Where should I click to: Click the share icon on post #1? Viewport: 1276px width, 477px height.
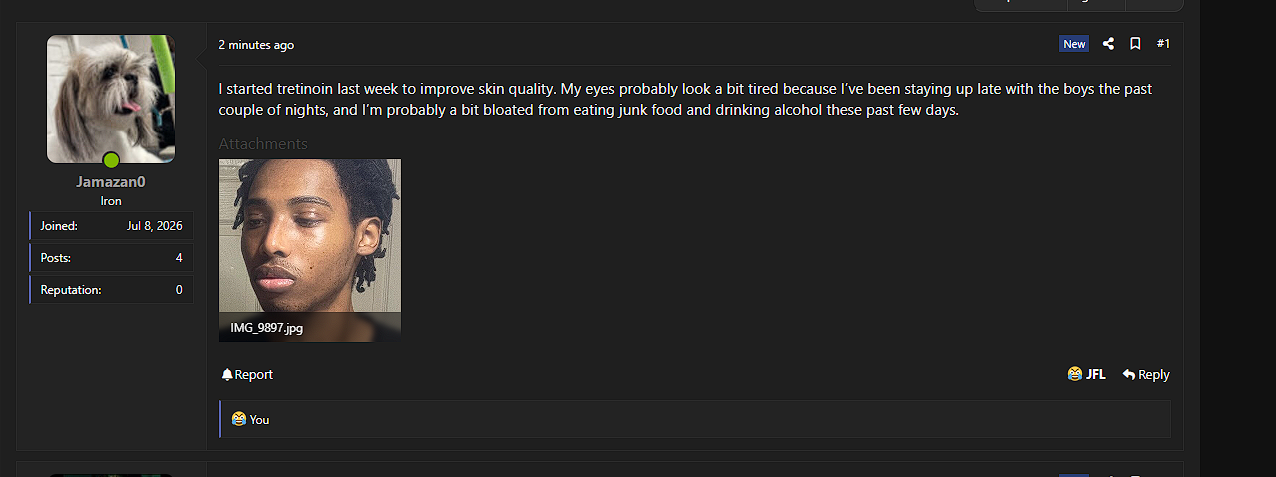tap(1108, 44)
